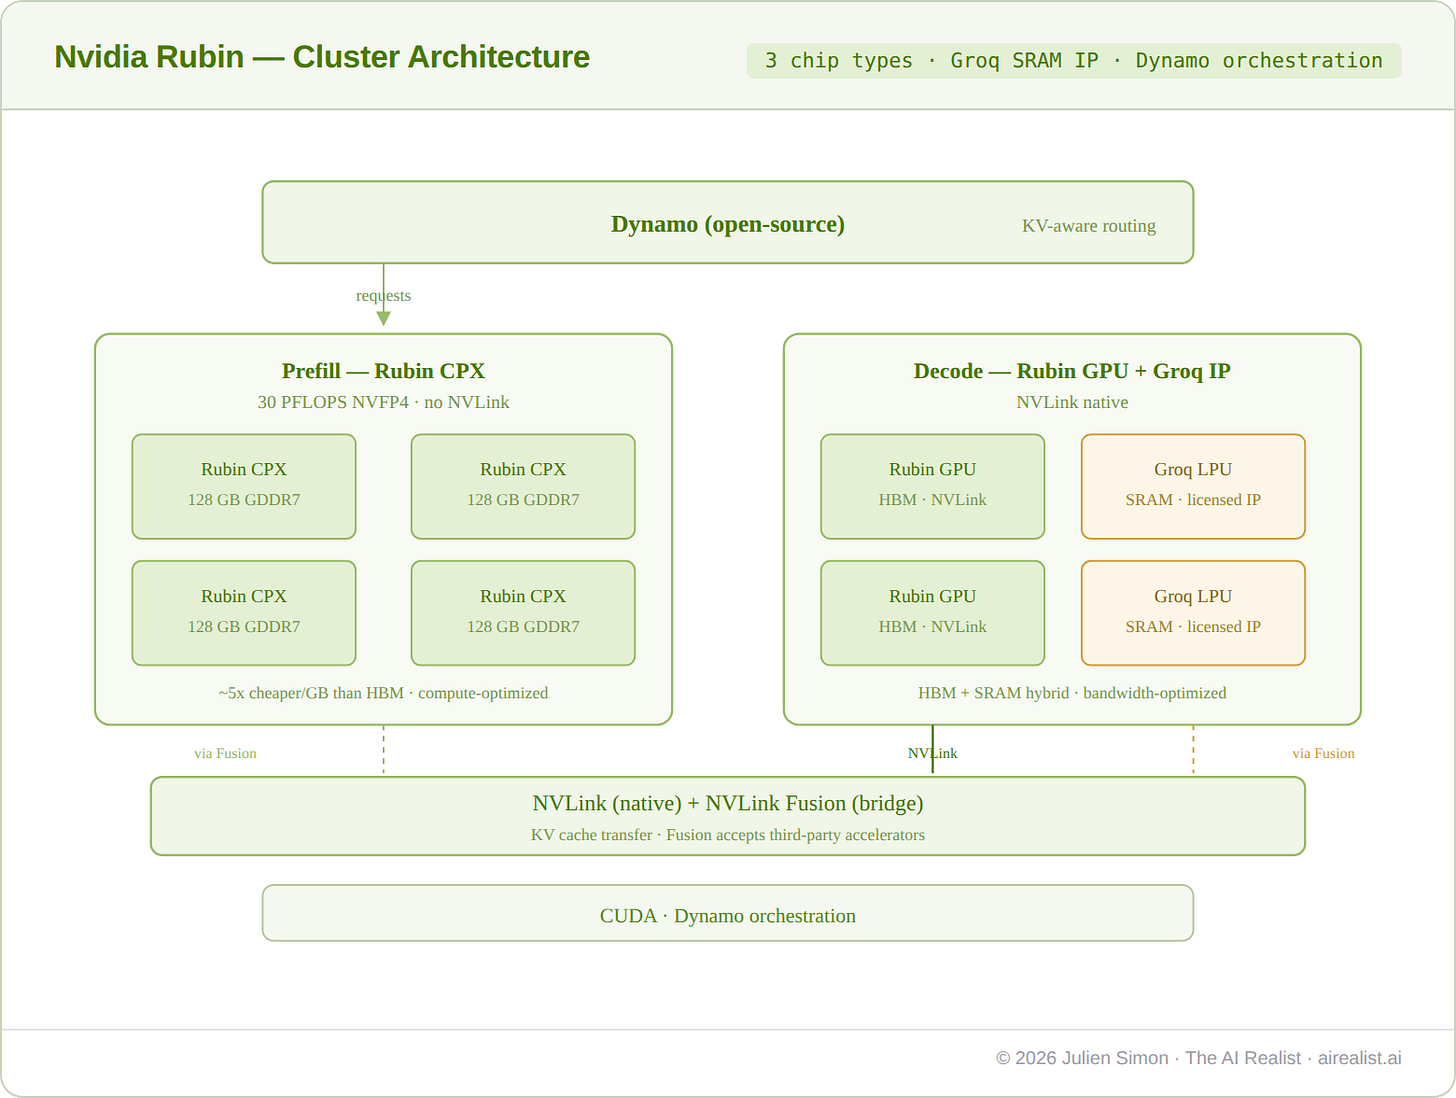Click the orange 'via Fusion' label
This screenshot has width=1456, height=1098.
pos(1323,754)
